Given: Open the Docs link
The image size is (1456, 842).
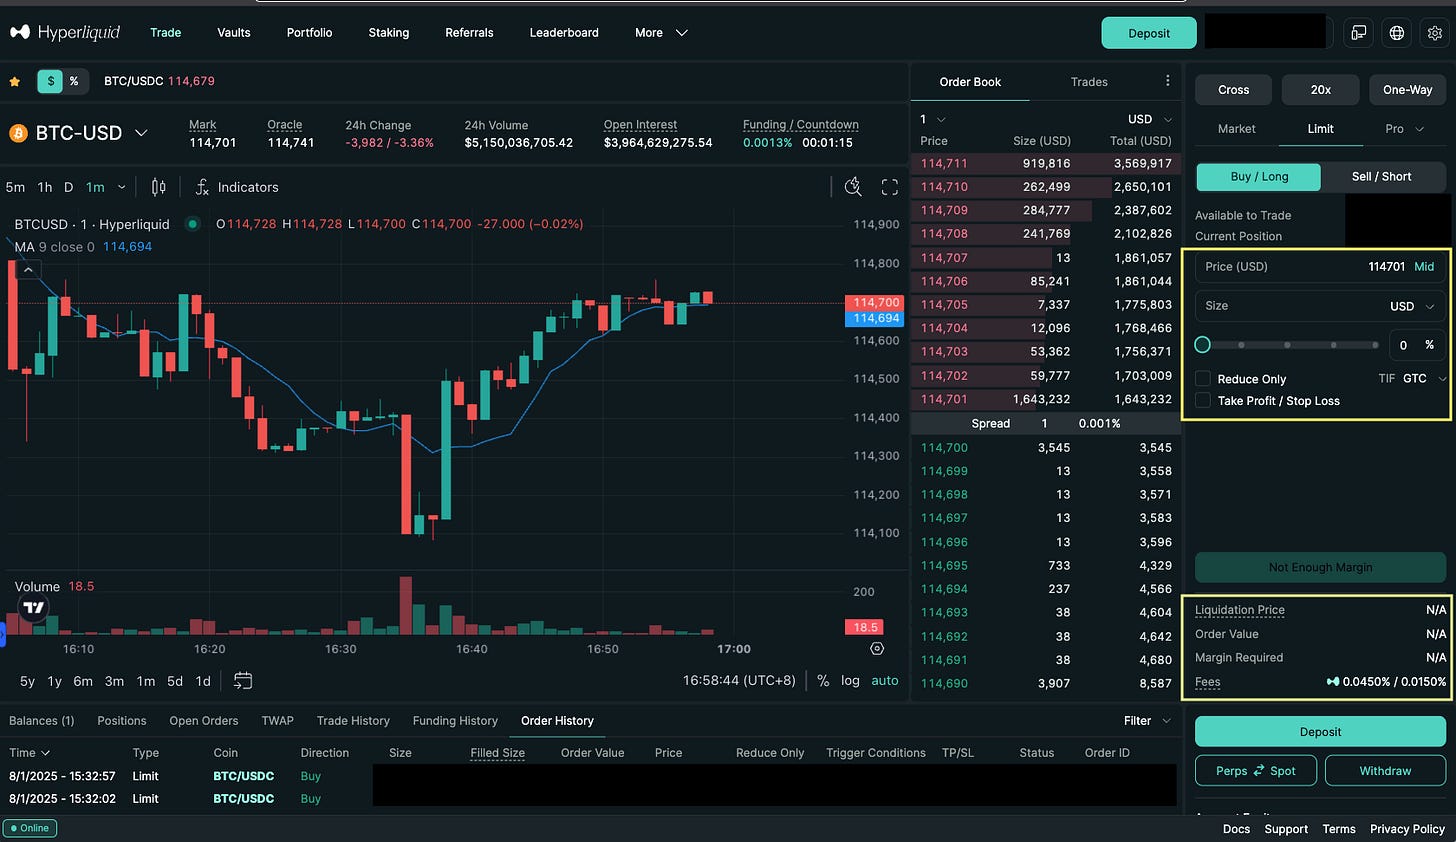Looking at the screenshot, I should tap(1236, 829).
